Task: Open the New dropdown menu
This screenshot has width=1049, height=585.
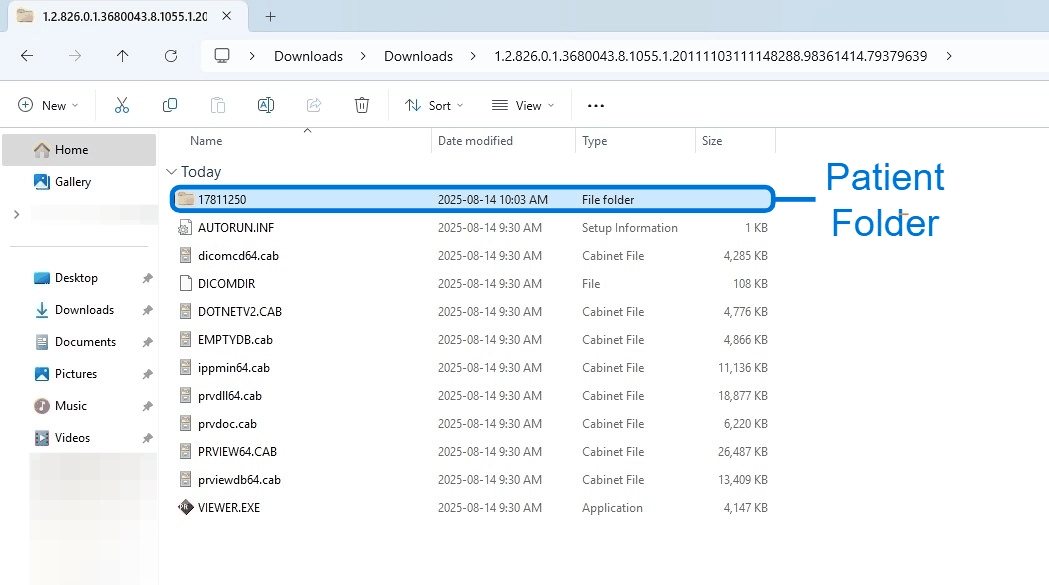Action: (x=48, y=105)
